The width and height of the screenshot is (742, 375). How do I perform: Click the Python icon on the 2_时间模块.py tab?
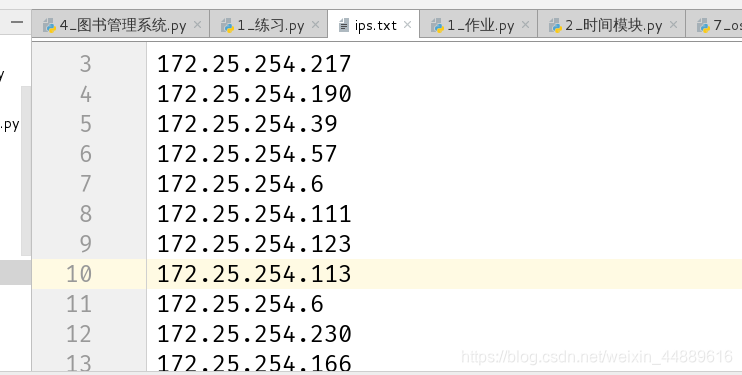tap(555, 25)
